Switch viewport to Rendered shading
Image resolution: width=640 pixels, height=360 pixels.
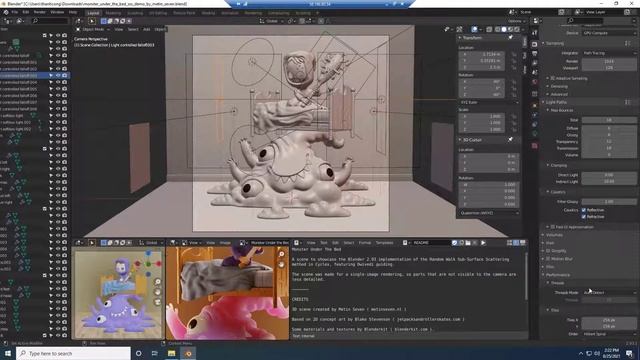[x=517, y=29]
